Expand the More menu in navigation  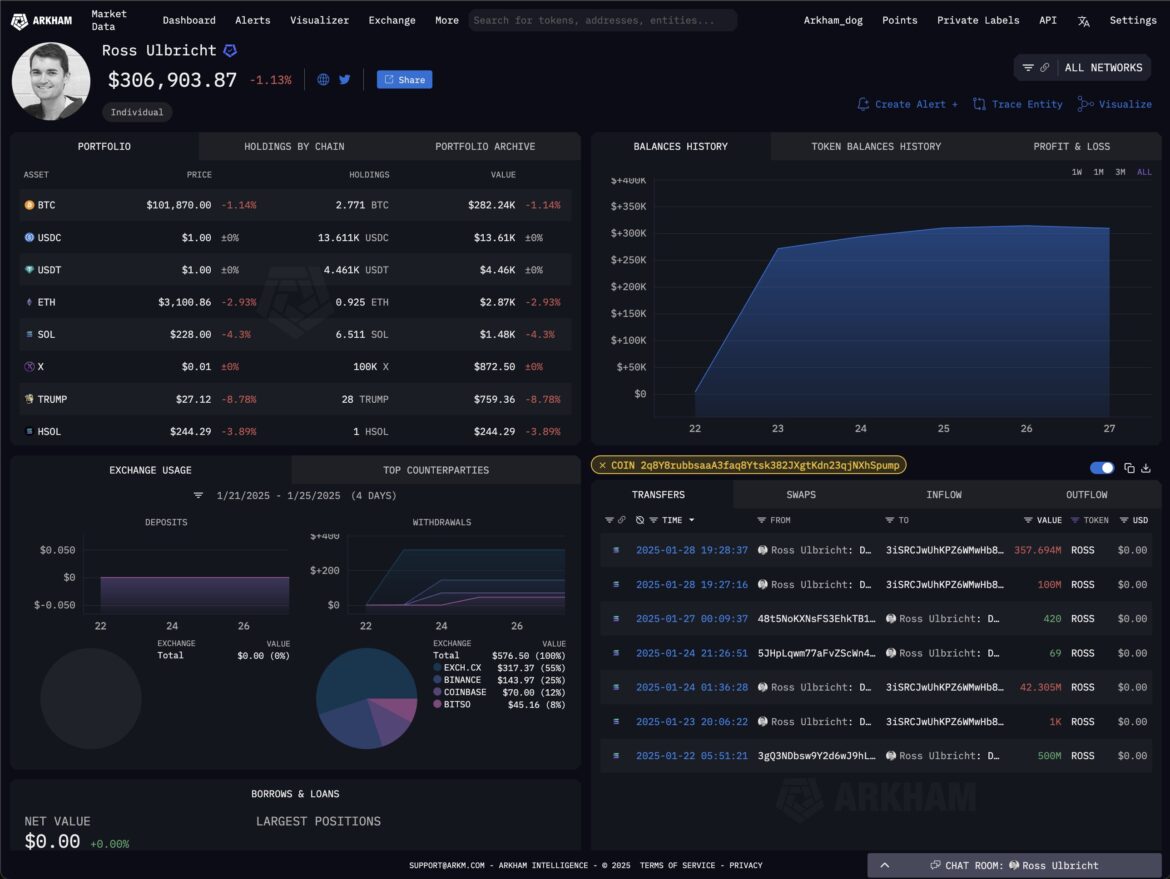(x=447, y=21)
